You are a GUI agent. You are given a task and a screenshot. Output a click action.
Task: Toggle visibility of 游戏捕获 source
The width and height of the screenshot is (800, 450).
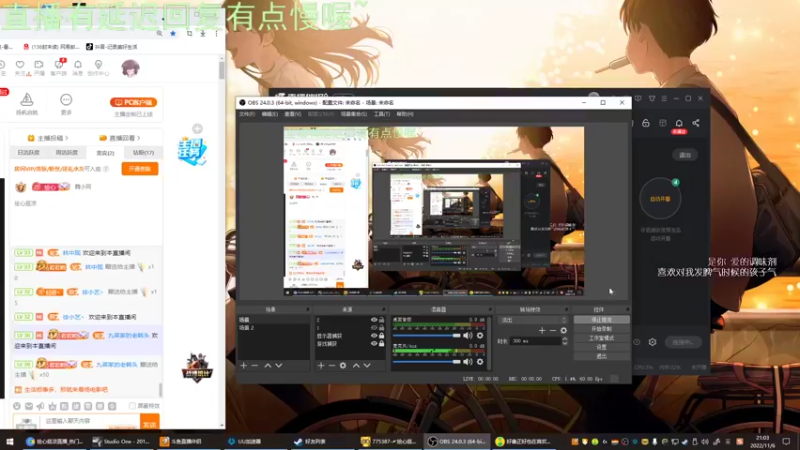(374, 344)
